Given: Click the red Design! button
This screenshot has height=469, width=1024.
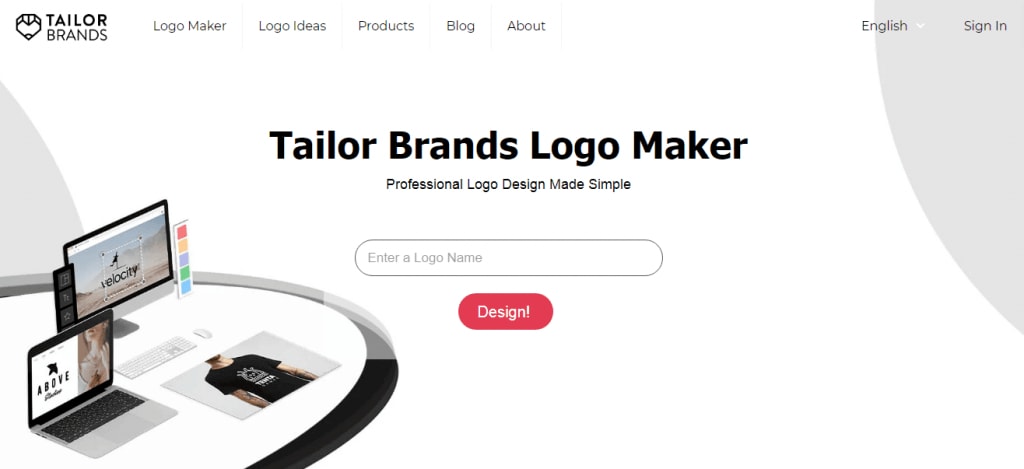Looking at the screenshot, I should point(505,312).
